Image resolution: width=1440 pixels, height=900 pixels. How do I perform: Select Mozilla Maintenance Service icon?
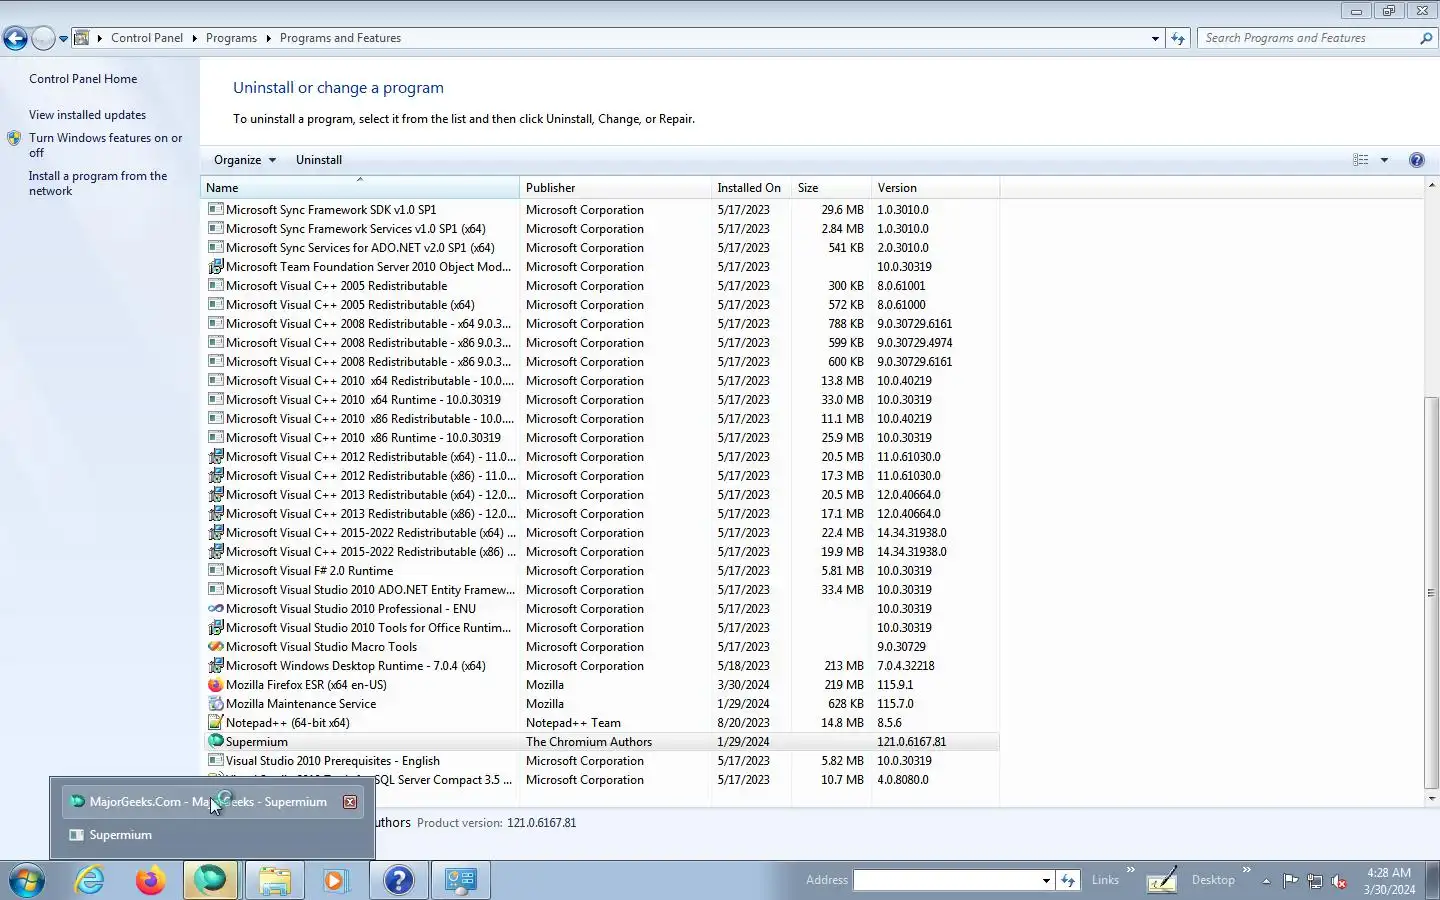click(x=215, y=704)
